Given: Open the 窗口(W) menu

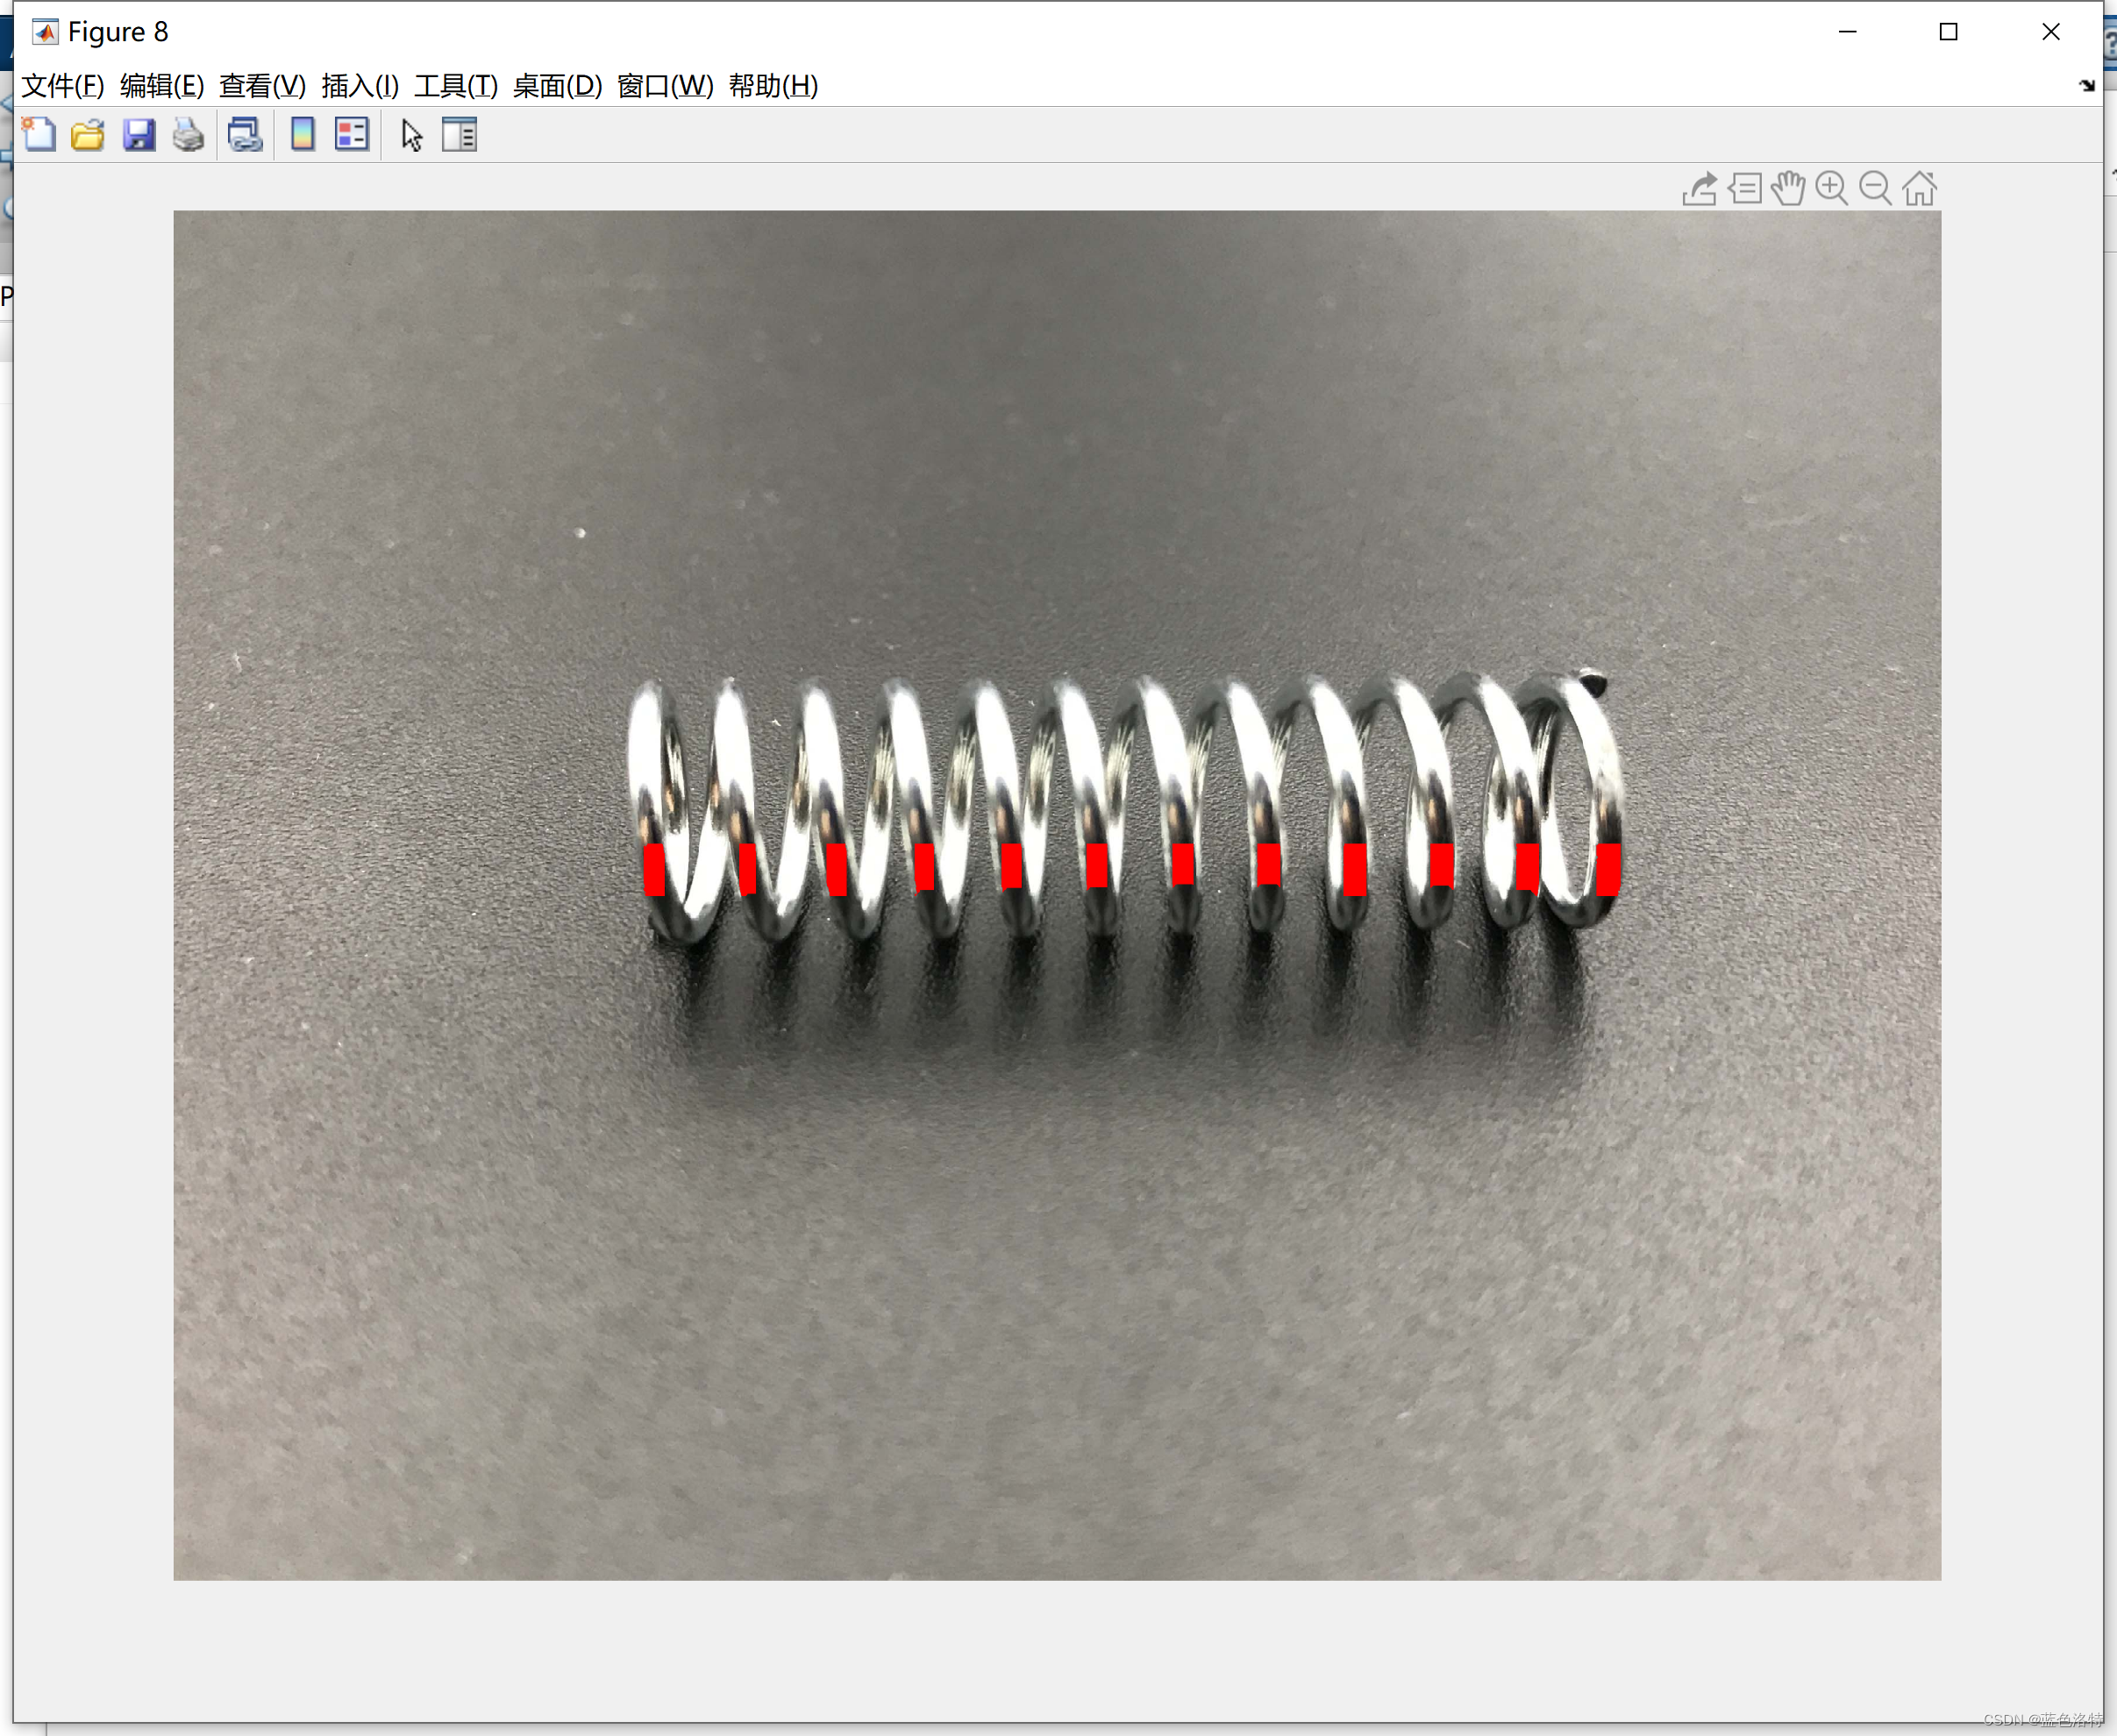Looking at the screenshot, I should (x=665, y=86).
